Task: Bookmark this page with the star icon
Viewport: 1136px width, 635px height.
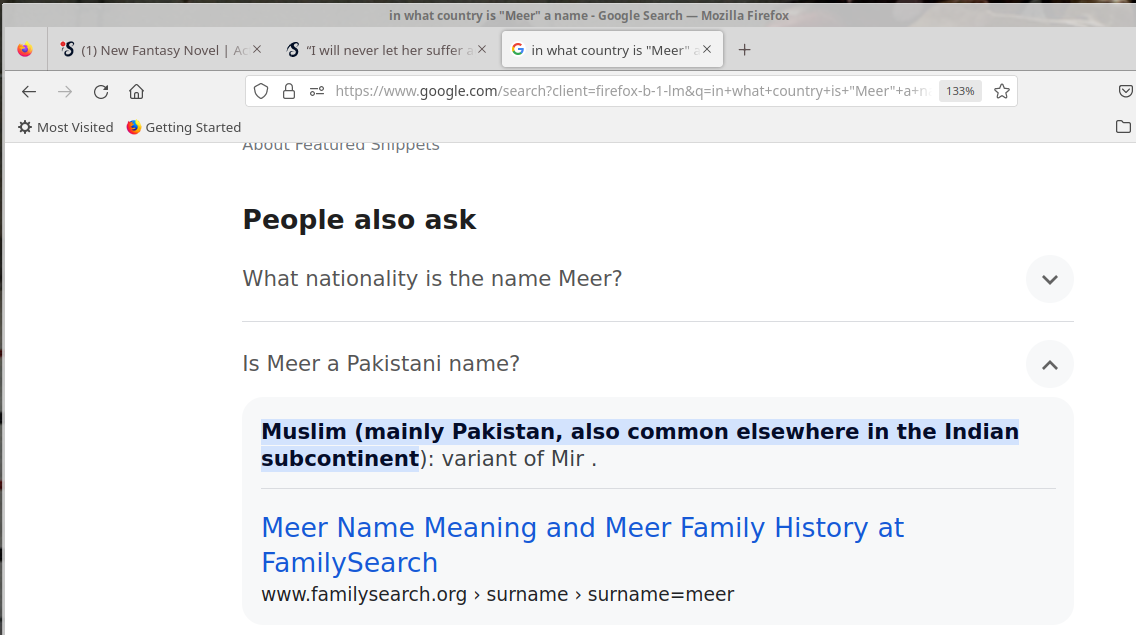Action: coord(1002,91)
